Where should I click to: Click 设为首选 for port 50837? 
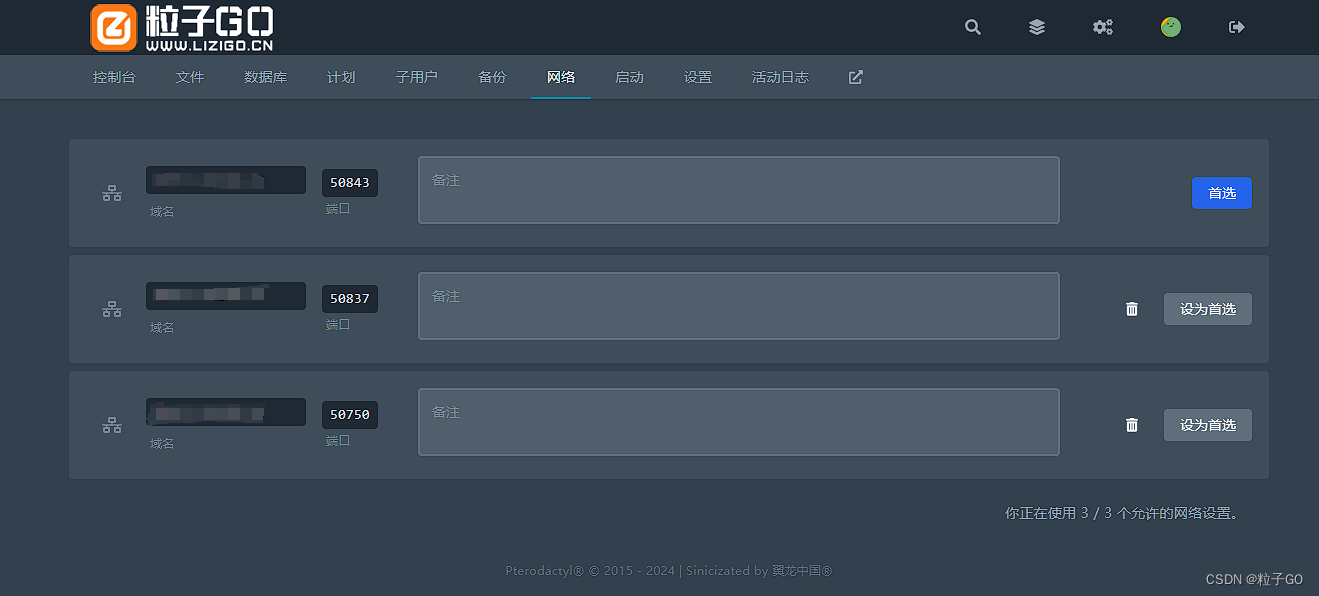(x=1208, y=309)
